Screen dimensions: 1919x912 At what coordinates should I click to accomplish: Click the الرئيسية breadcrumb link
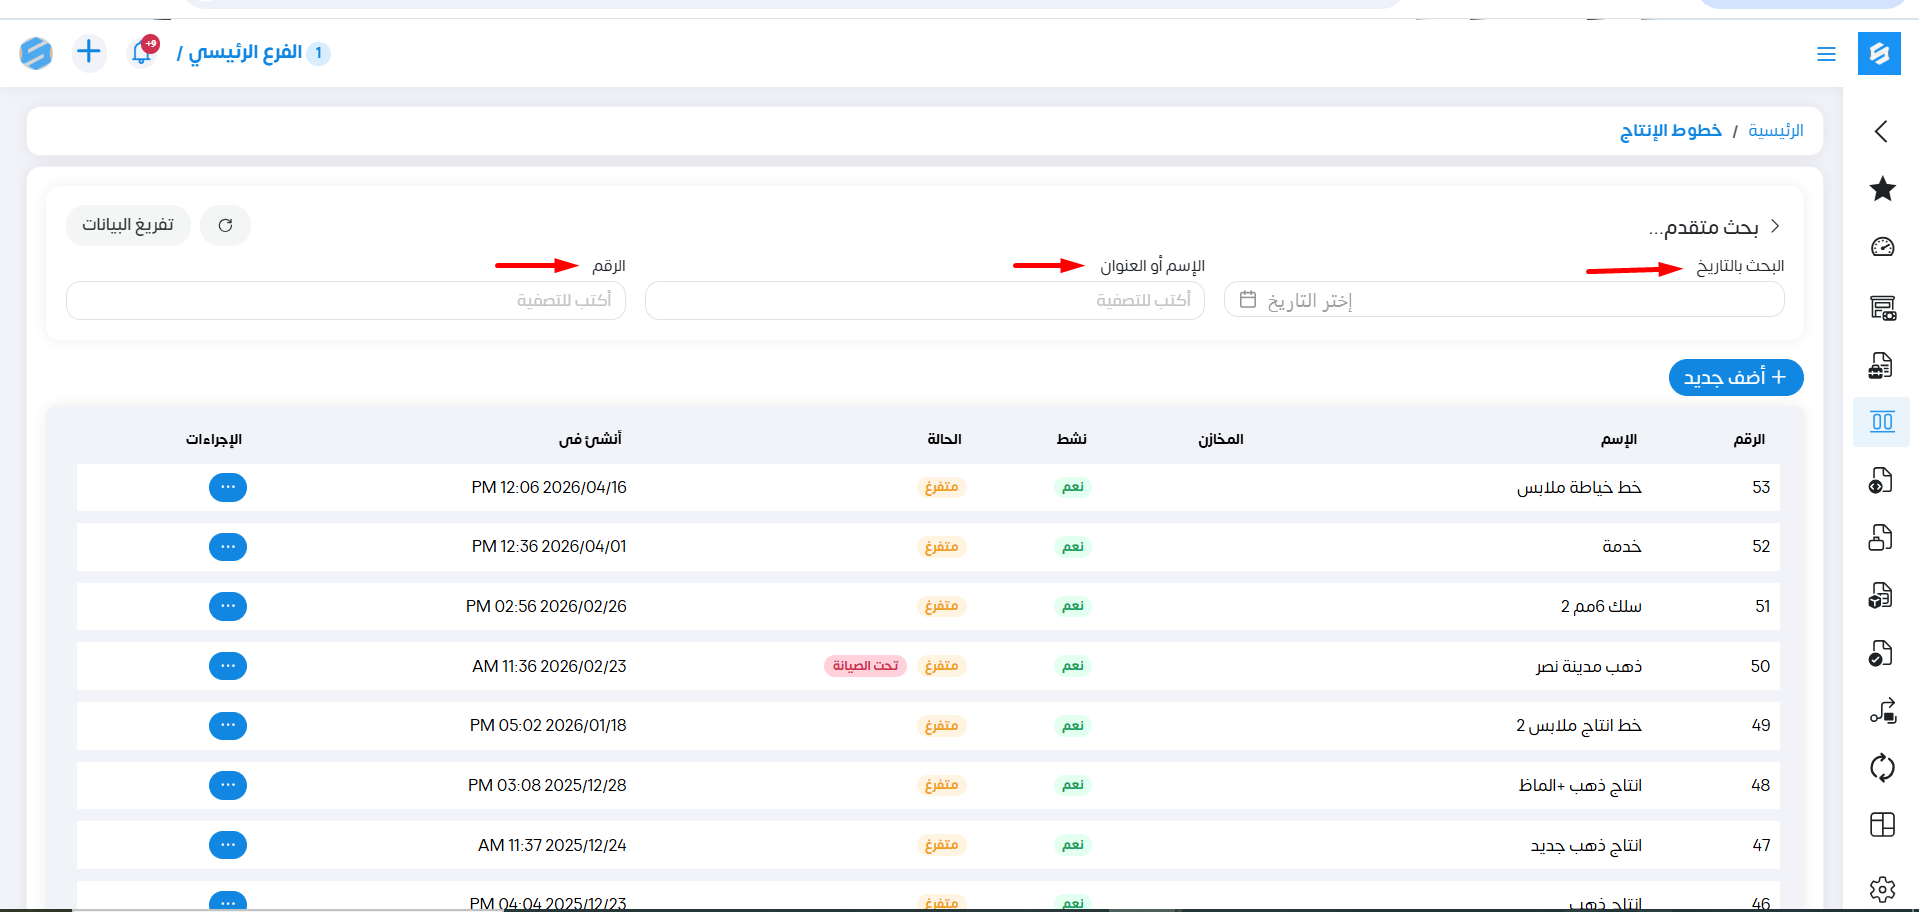pos(1775,131)
